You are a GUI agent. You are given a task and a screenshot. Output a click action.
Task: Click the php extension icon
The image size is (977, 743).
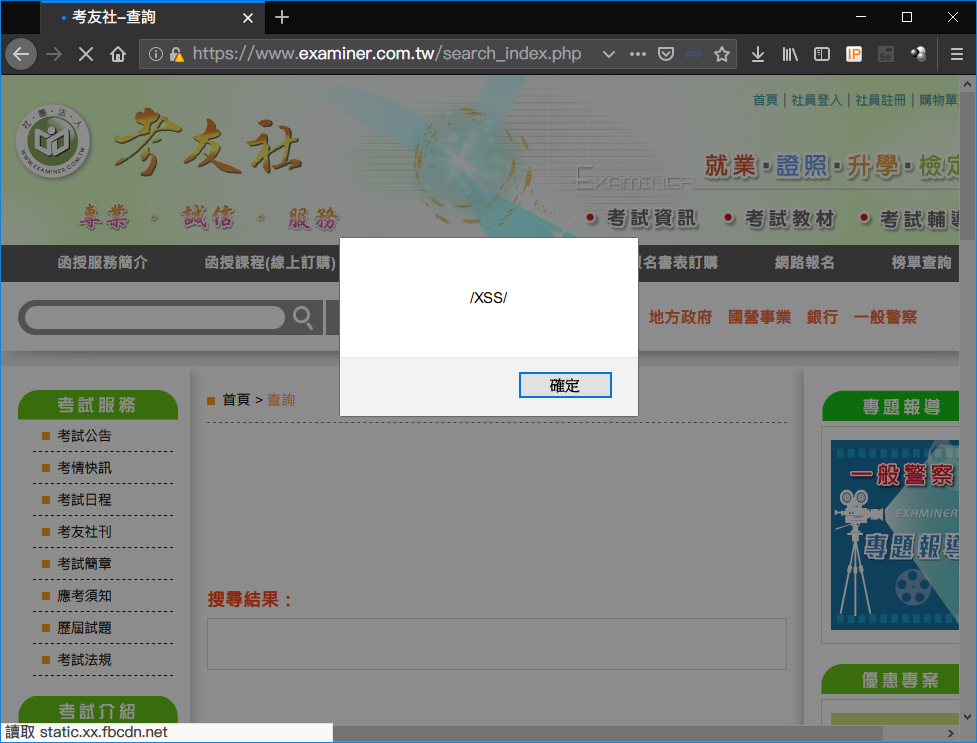pyautogui.click(x=694, y=54)
